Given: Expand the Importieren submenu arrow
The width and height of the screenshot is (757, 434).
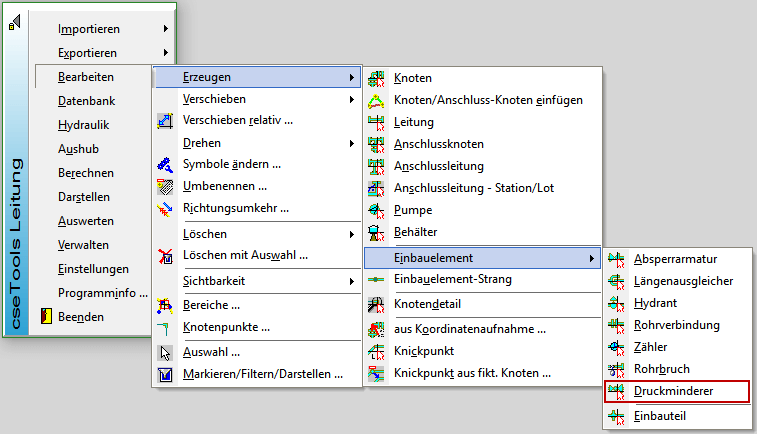Looking at the screenshot, I should pyautogui.click(x=165, y=29).
